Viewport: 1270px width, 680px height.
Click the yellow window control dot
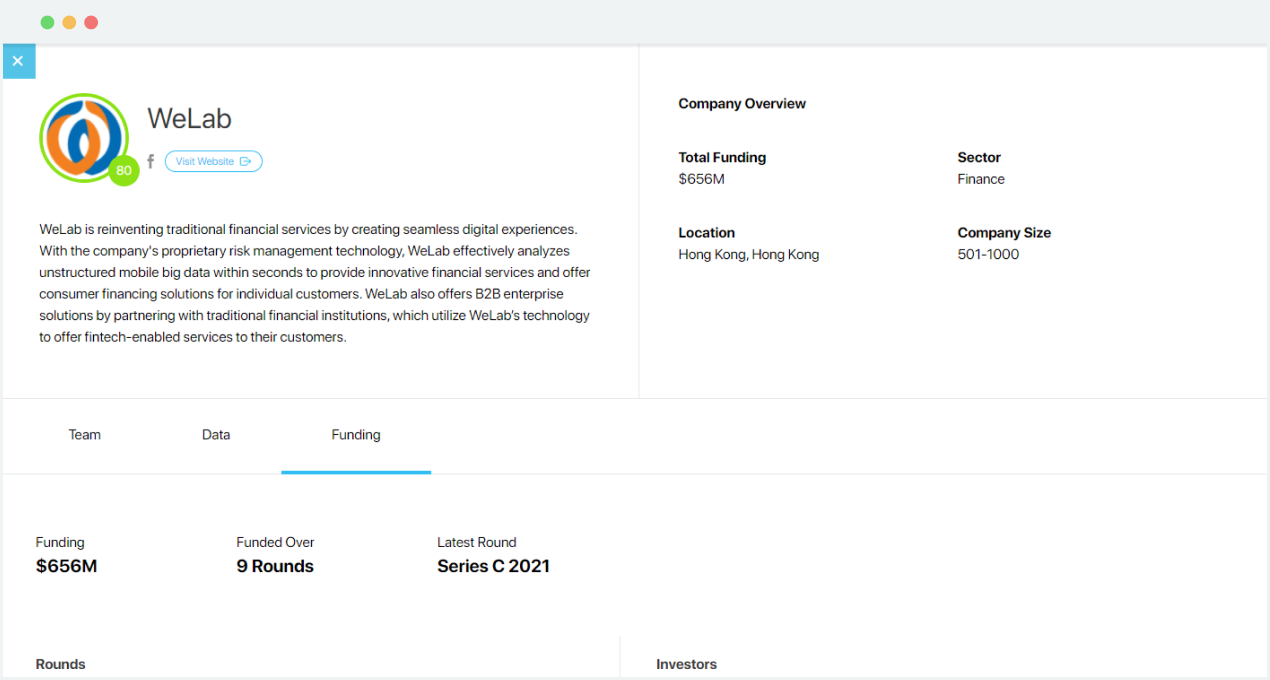pyautogui.click(x=69, y=22)
